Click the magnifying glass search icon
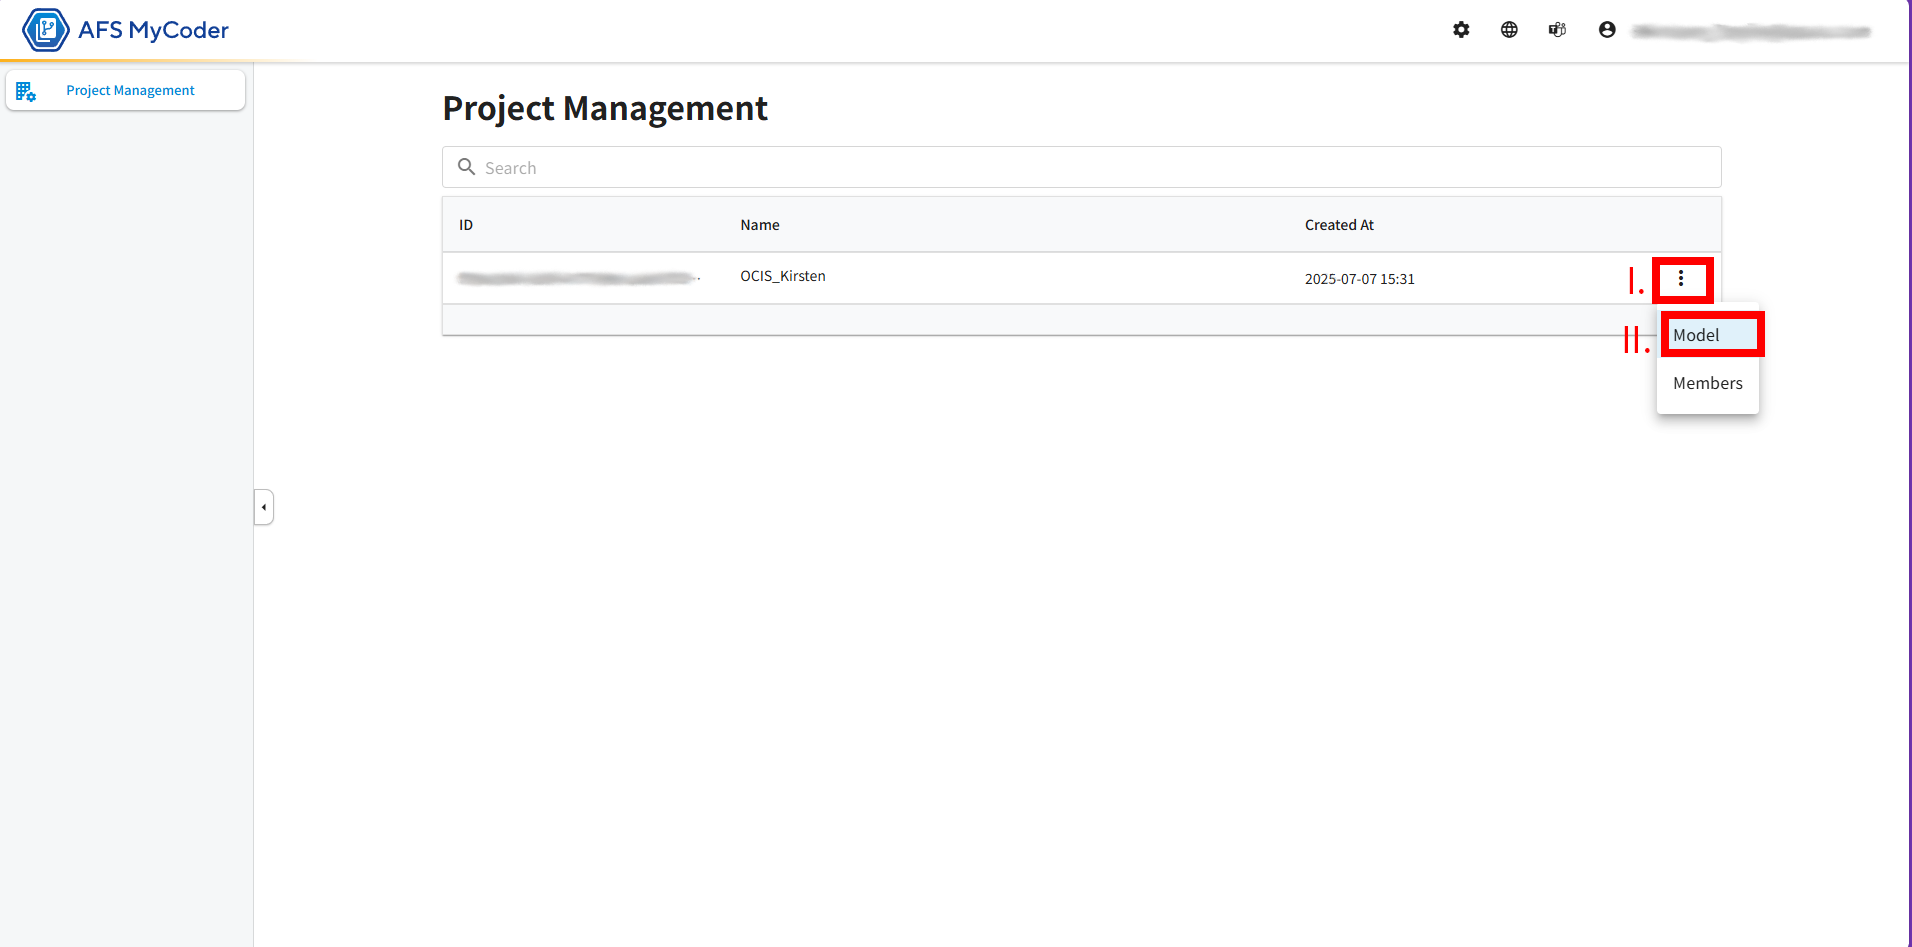The image size is (1912, 947). (466, 167)
